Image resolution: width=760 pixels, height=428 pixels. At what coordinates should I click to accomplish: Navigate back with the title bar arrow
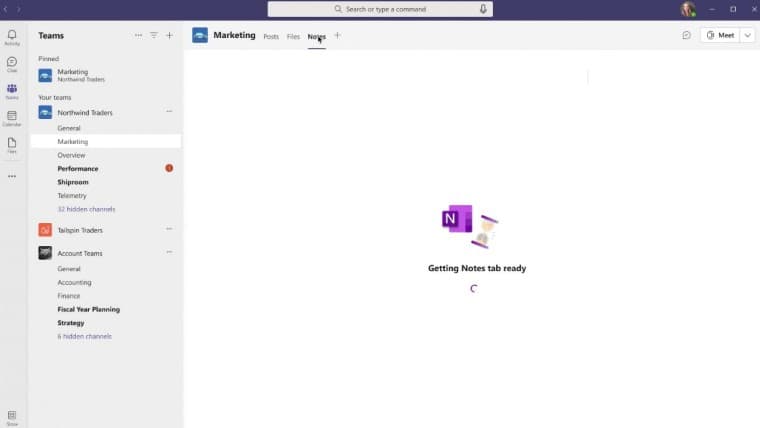click(x=5, y=9)
